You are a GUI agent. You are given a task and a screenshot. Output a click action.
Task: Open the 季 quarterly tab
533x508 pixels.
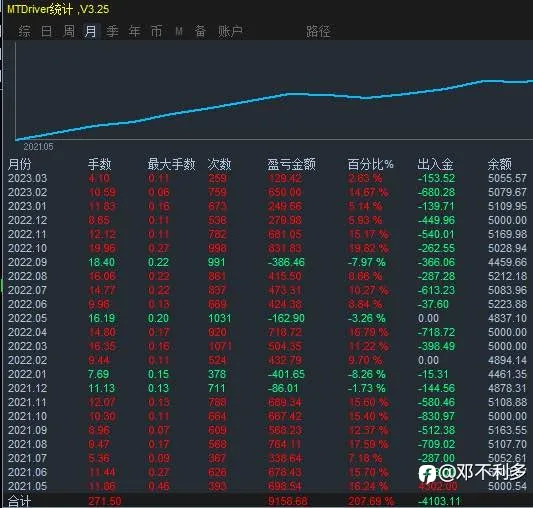tap(112, 32)
